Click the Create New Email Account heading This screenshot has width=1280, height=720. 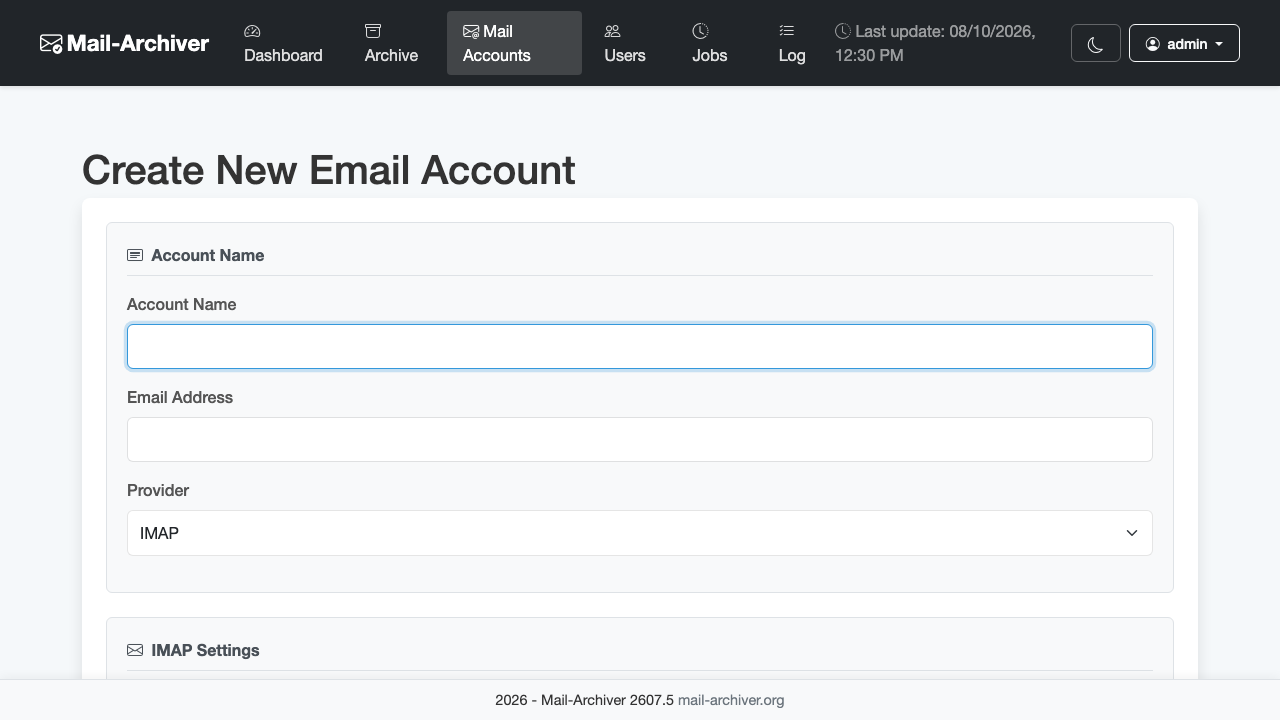click(328, 170)
